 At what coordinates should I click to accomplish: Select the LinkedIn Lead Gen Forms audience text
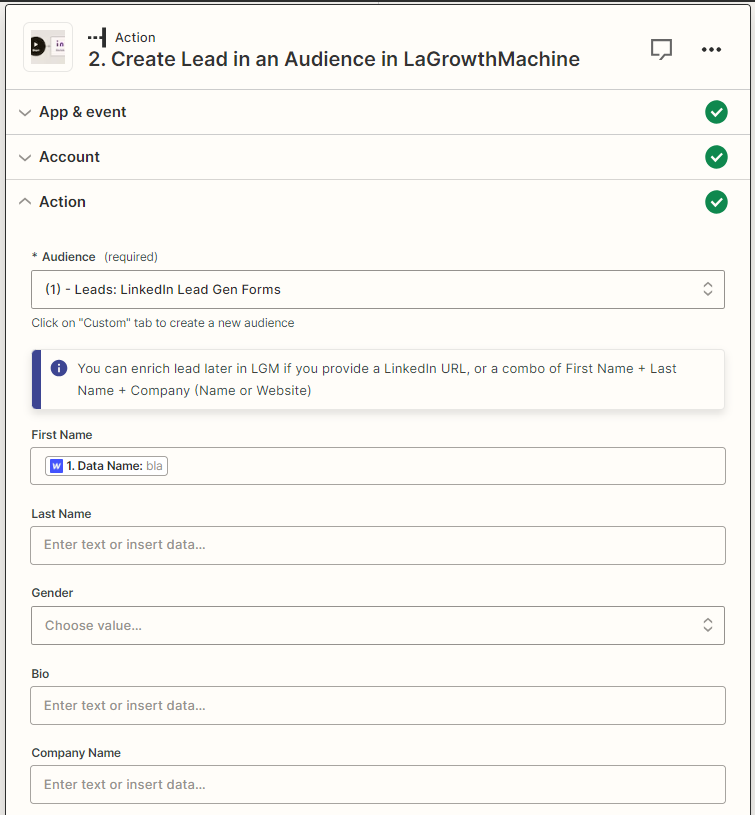(163, 289)
